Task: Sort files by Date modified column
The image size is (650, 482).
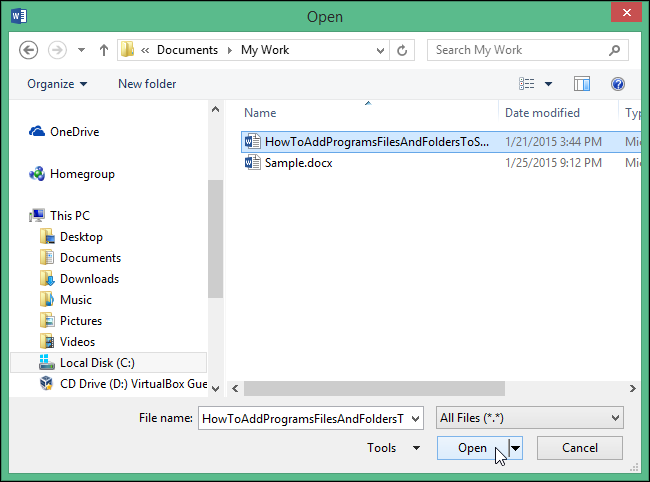Action: tap(542, 113)
